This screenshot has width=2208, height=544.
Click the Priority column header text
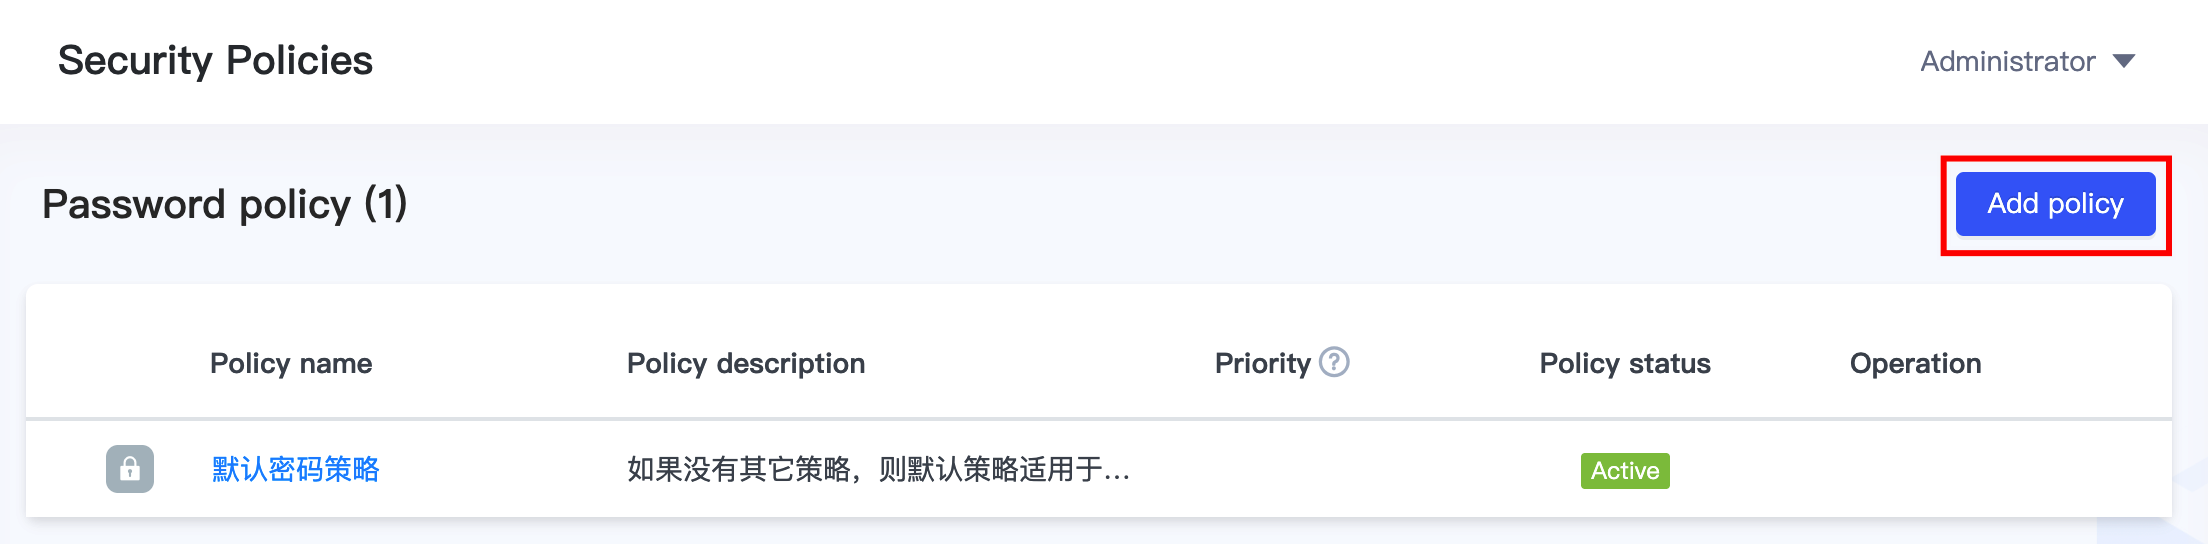tap(1262, 364)
